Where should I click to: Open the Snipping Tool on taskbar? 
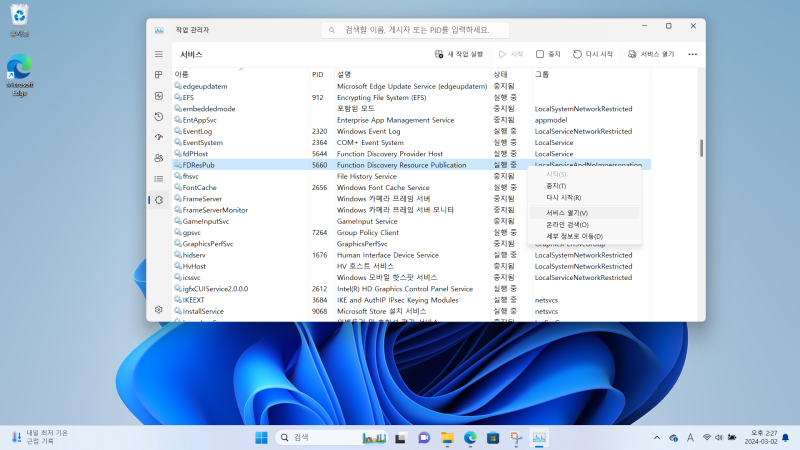[516, 438]
